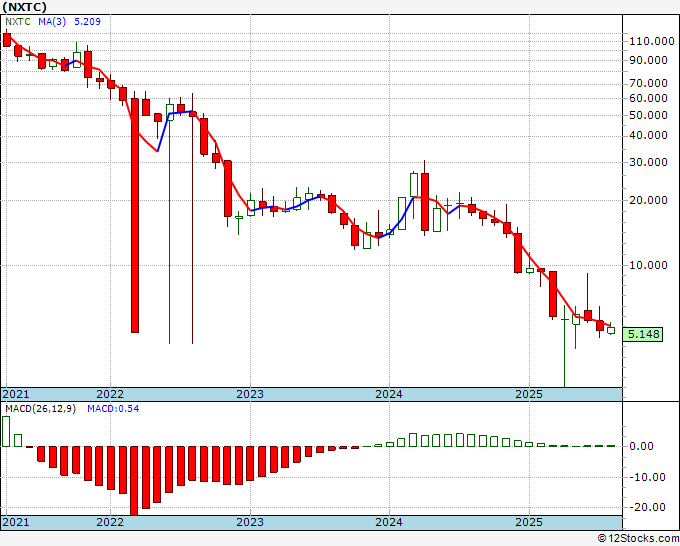
Task: Click the 30.000 price axis label
Action: point(648,162)
